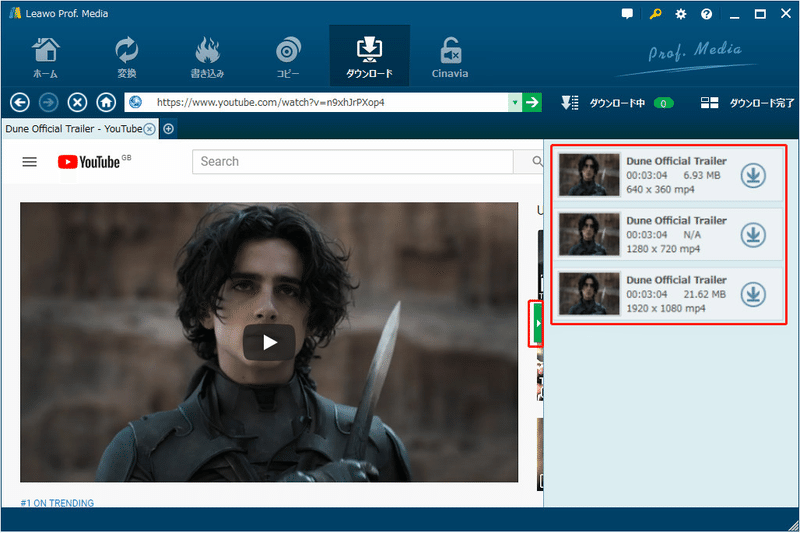800x533 pixels.
Task: Select the ダウンロード module tab
Action: click(369, 56)
